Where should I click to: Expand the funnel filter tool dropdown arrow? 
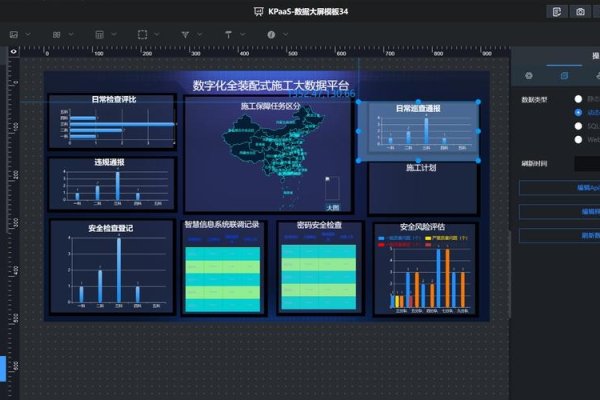(200, 34)
